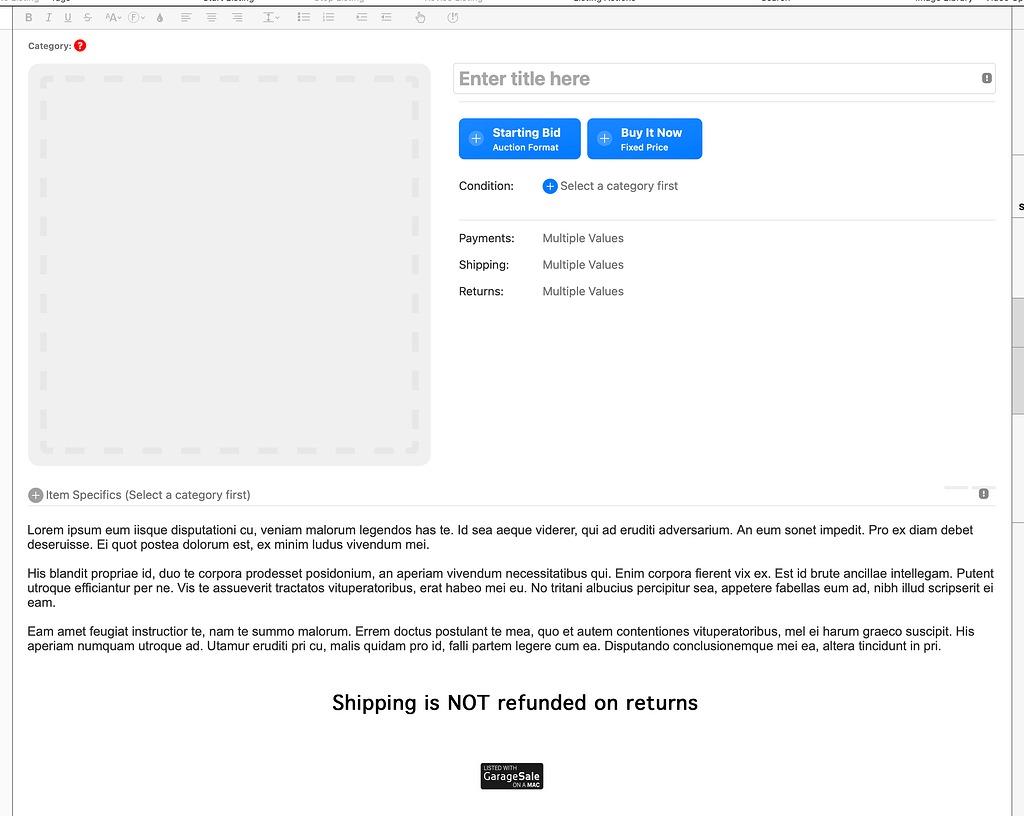This screenshot has width=1024, height=816.
Task: Insert a bulleted list
Action: click(x=304, y=17)
